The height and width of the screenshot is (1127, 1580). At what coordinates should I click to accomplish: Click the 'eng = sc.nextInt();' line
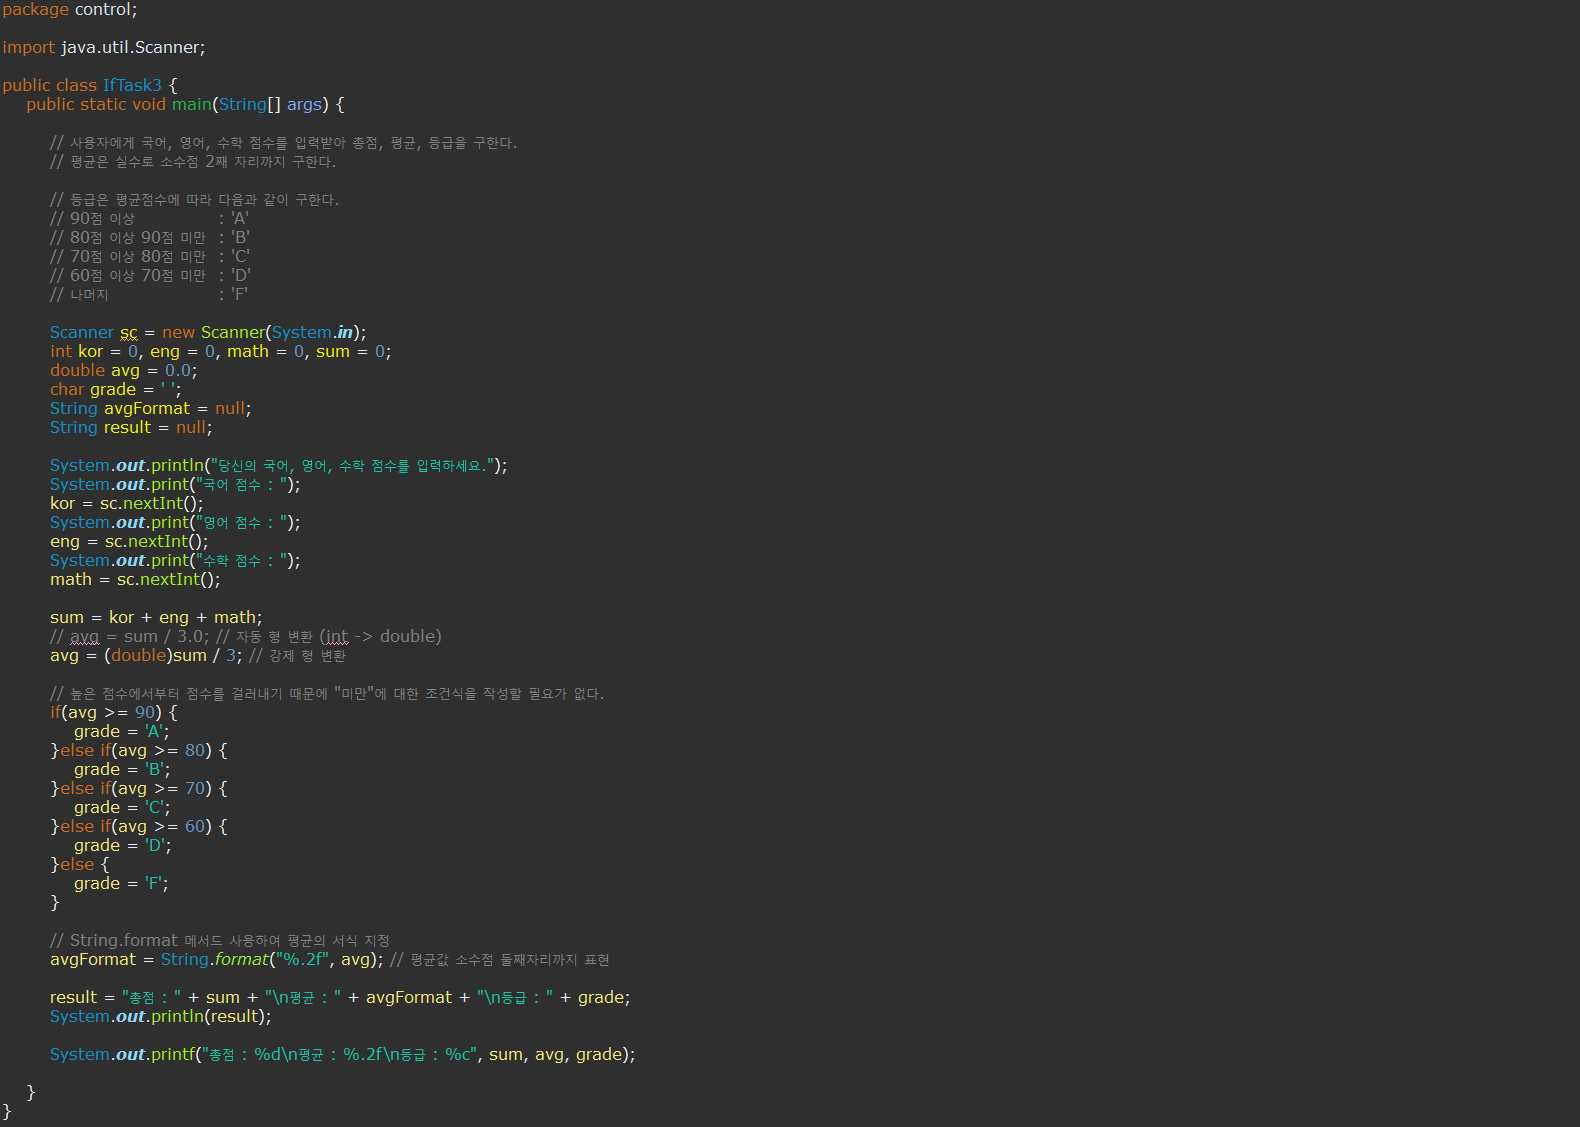tap(129, 542)
